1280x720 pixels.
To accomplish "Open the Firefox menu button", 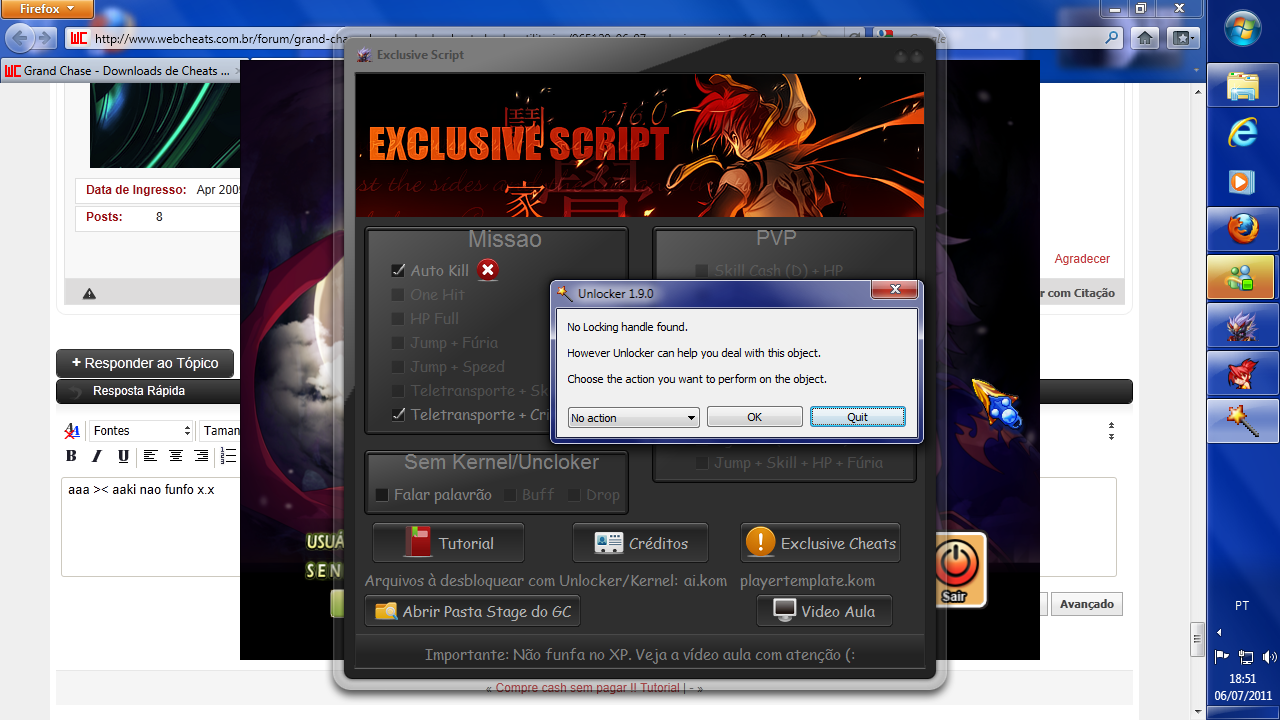I will [x=47, y=9].
